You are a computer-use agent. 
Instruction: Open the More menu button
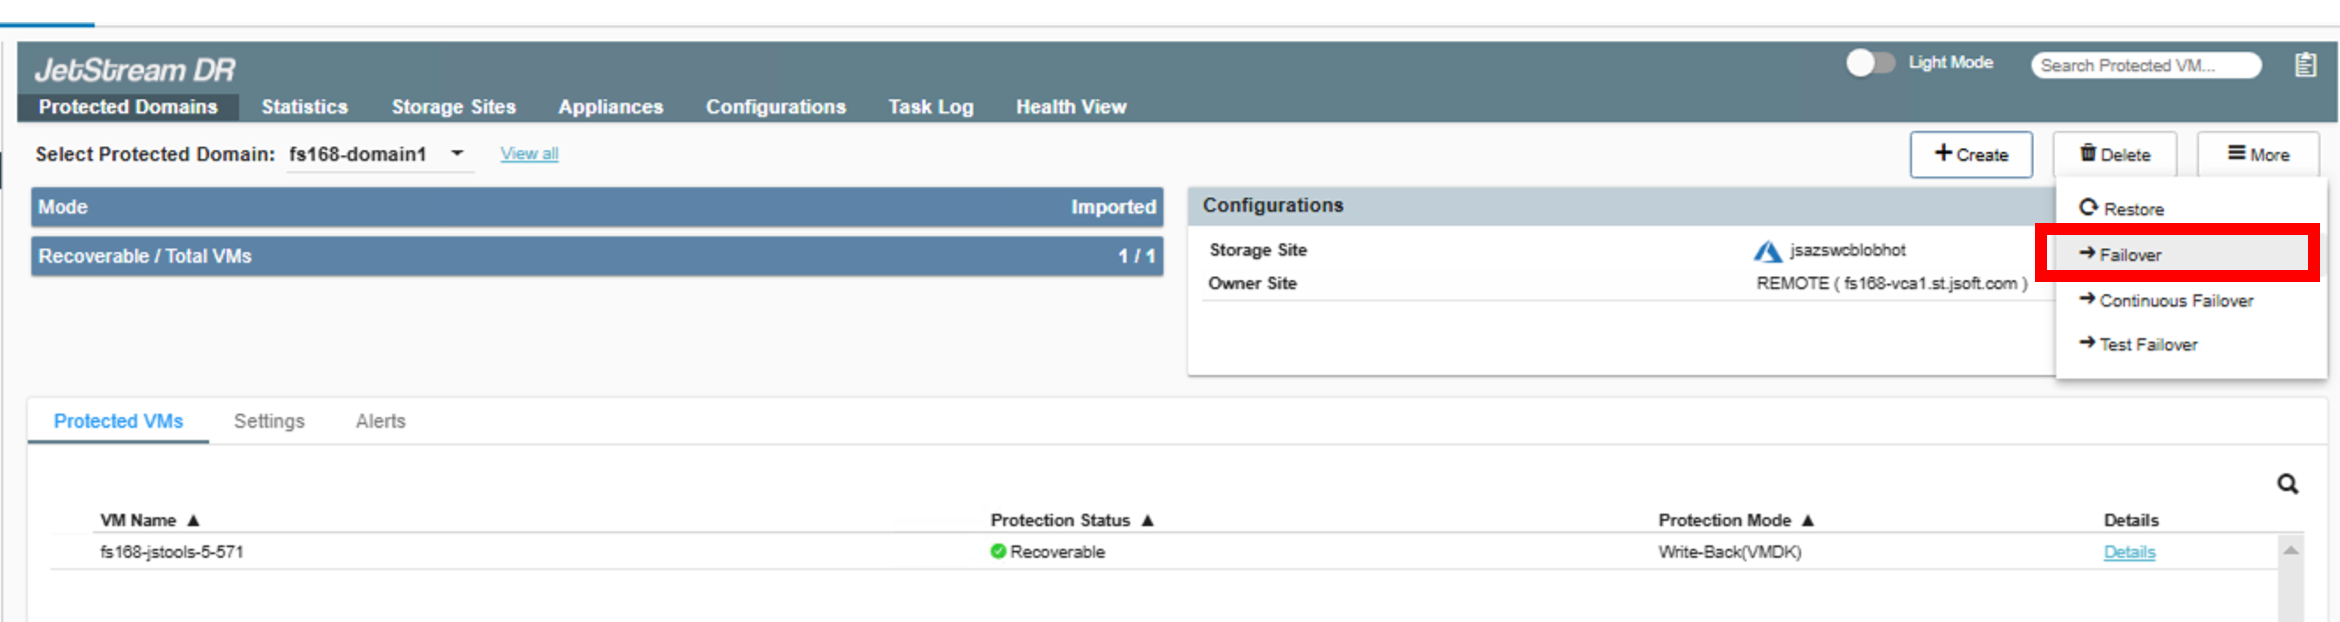coord(2258,155)
